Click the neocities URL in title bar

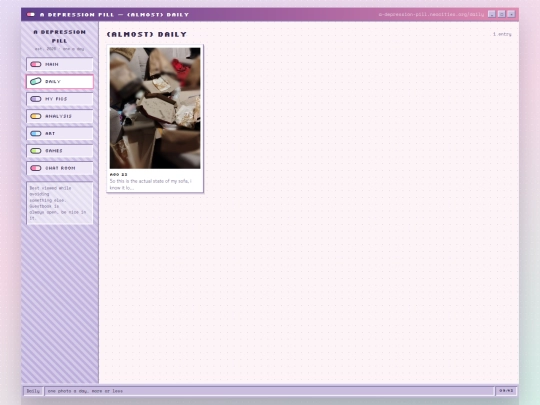pos(431,14)
